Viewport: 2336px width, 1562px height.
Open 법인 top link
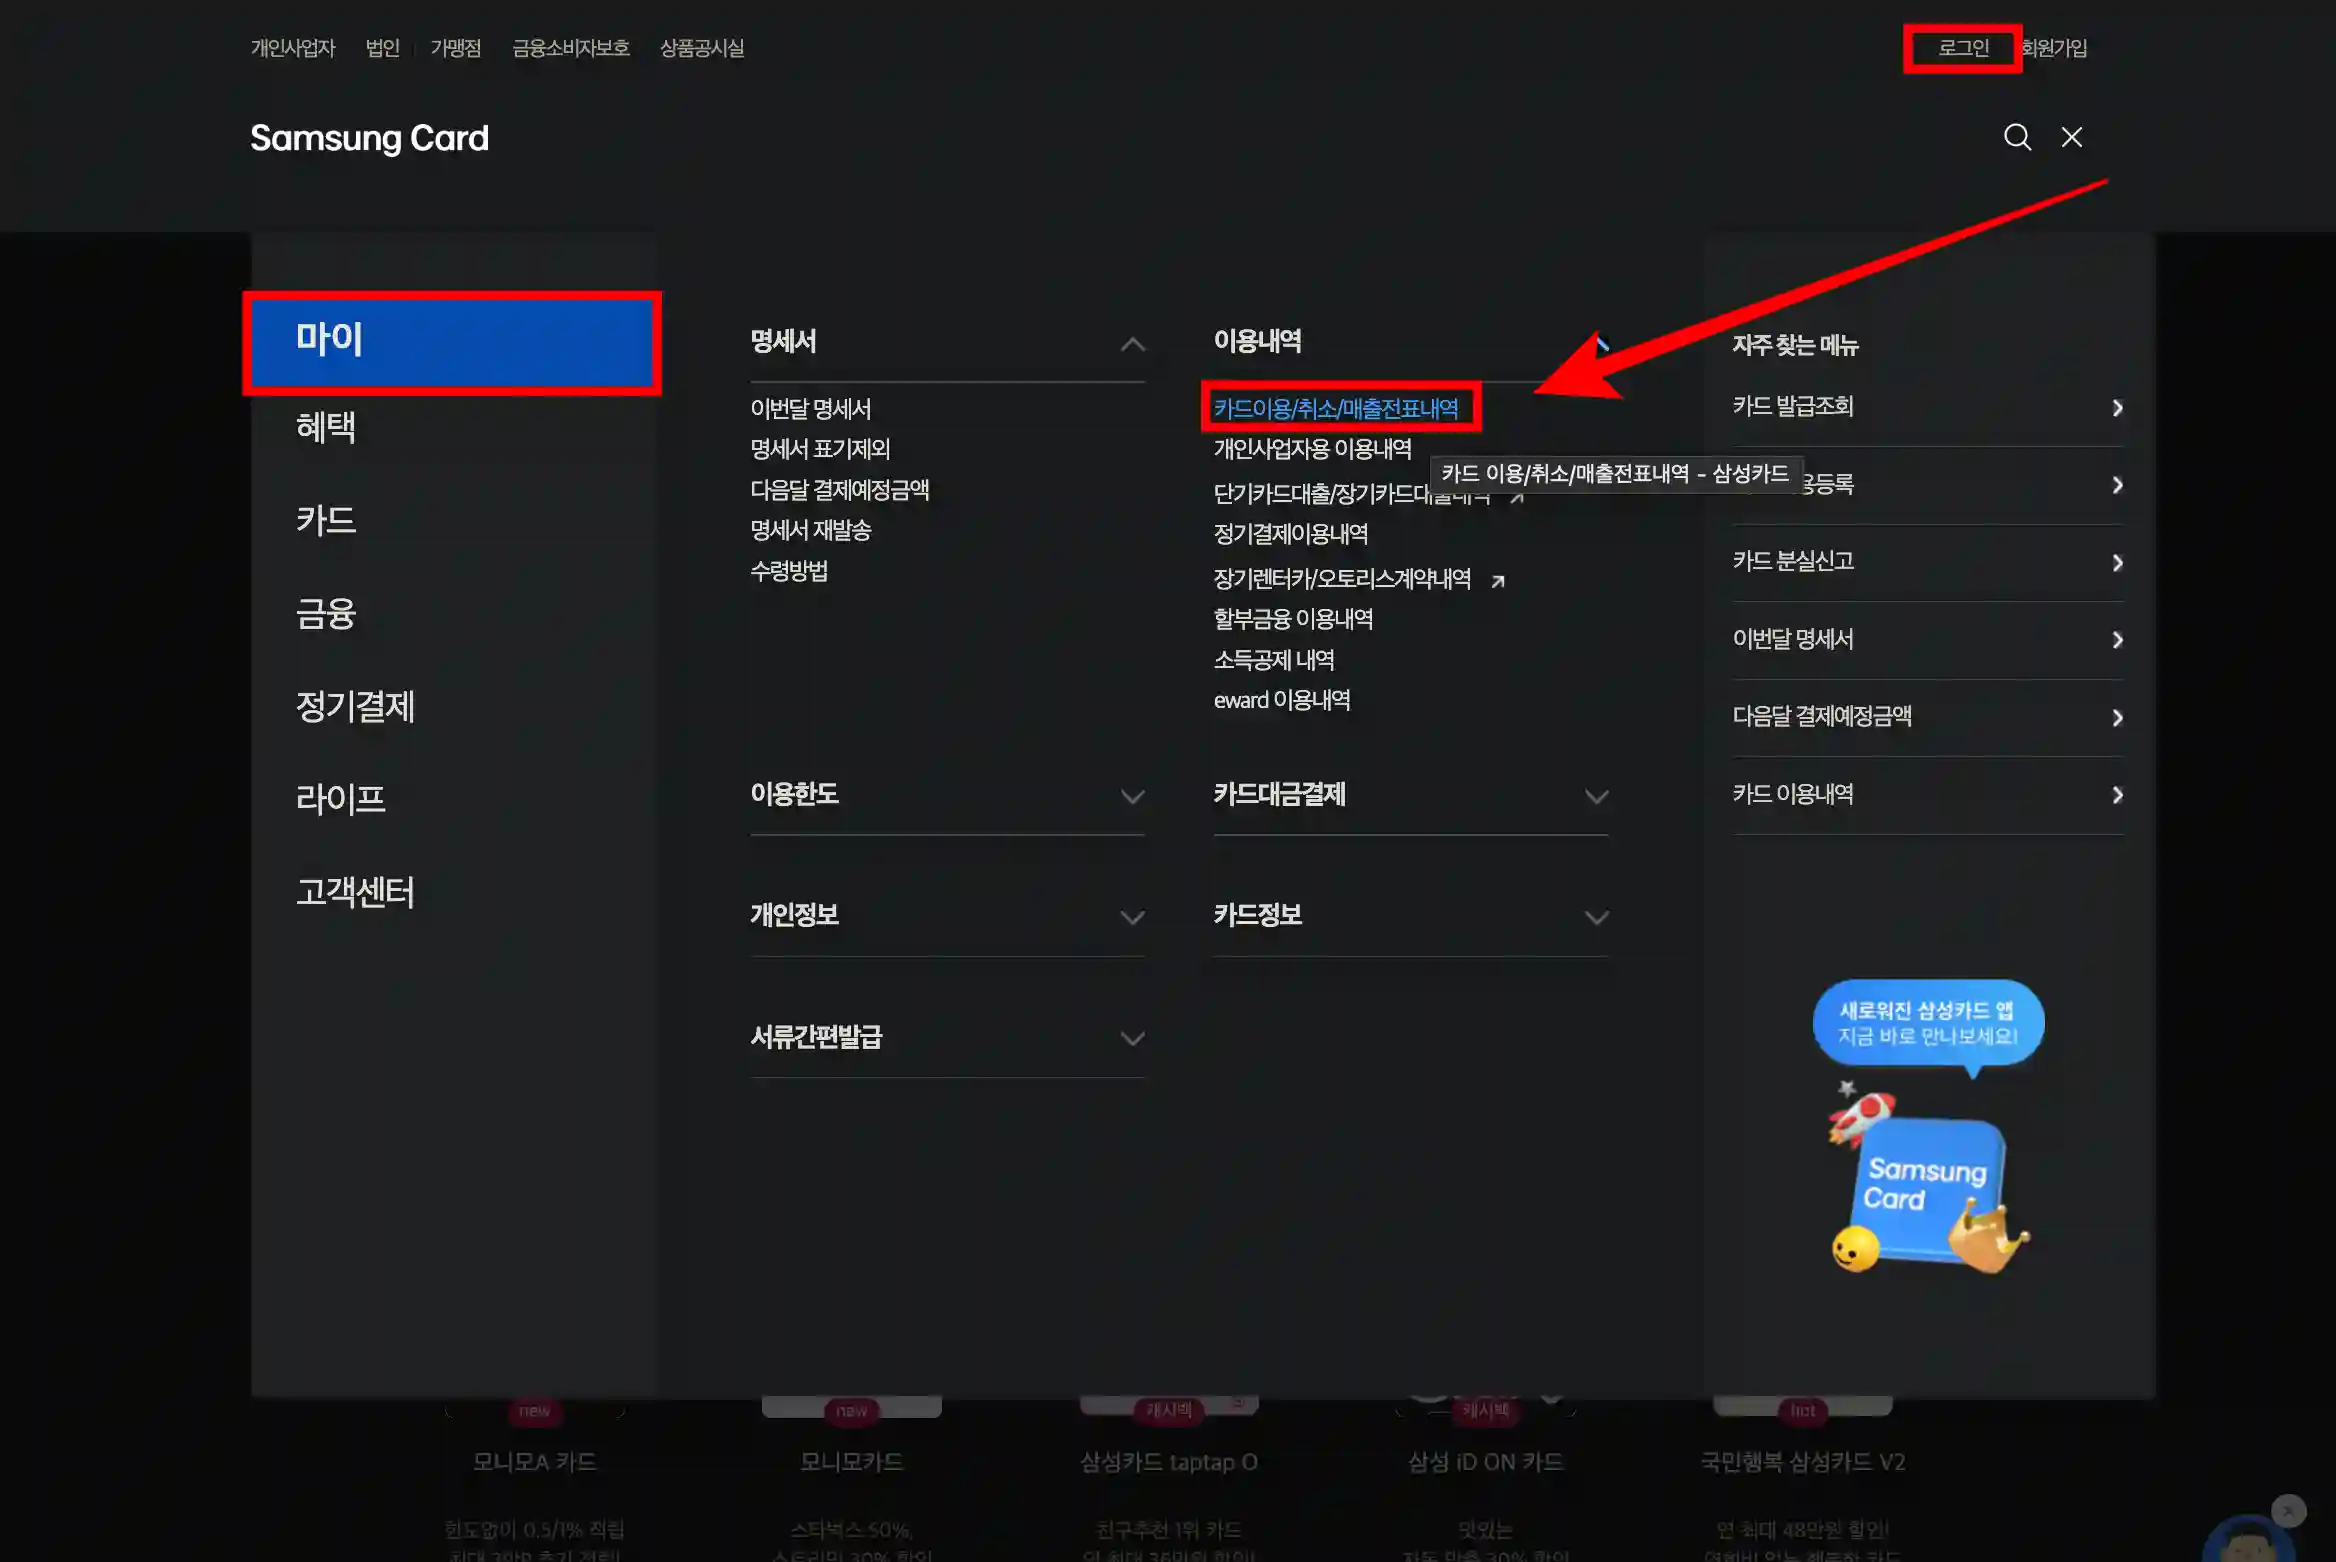pyautogui.click(x=382, y=48)
